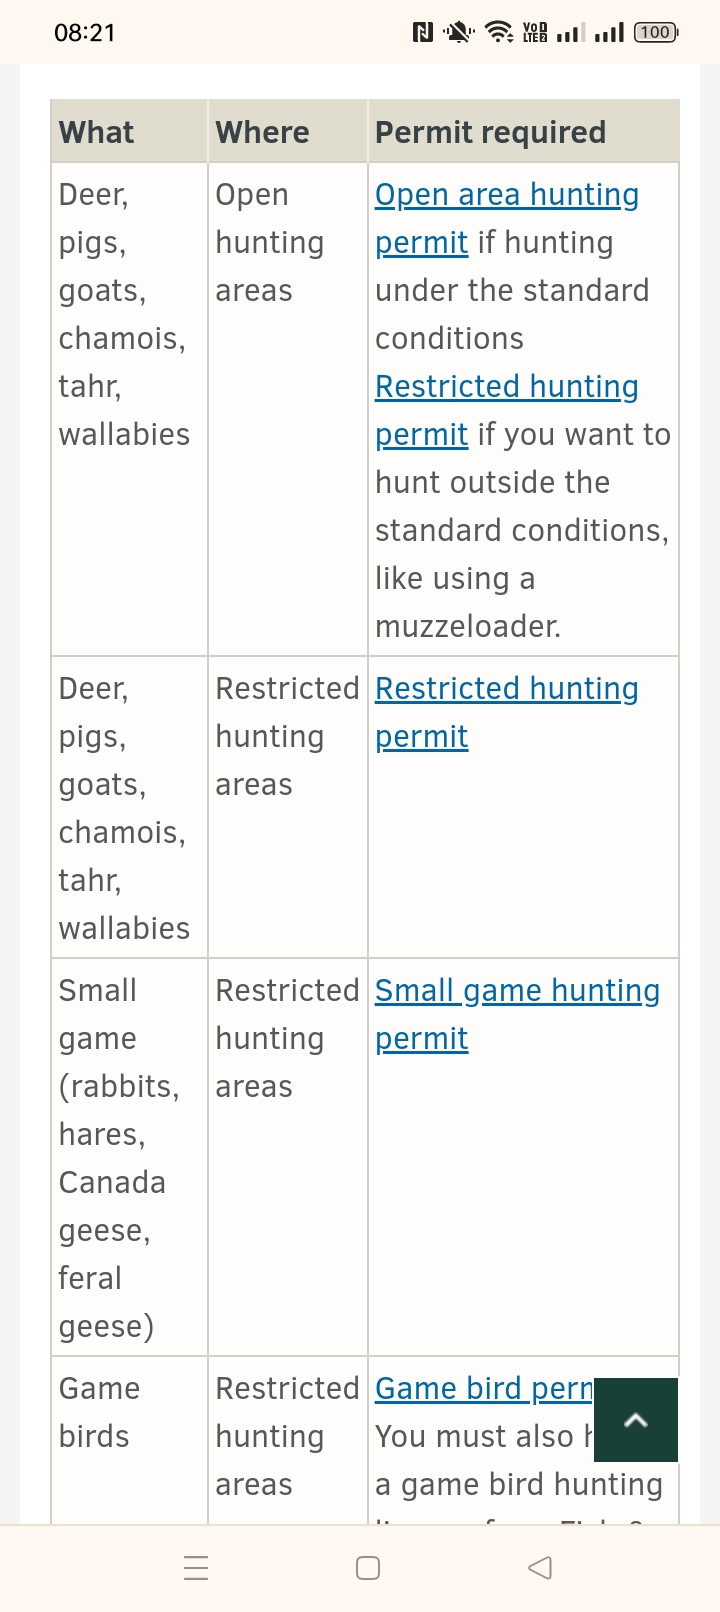Tap the back-to-top arrow button
This screenshot has width=720, height=1612.
point(636,1420)
